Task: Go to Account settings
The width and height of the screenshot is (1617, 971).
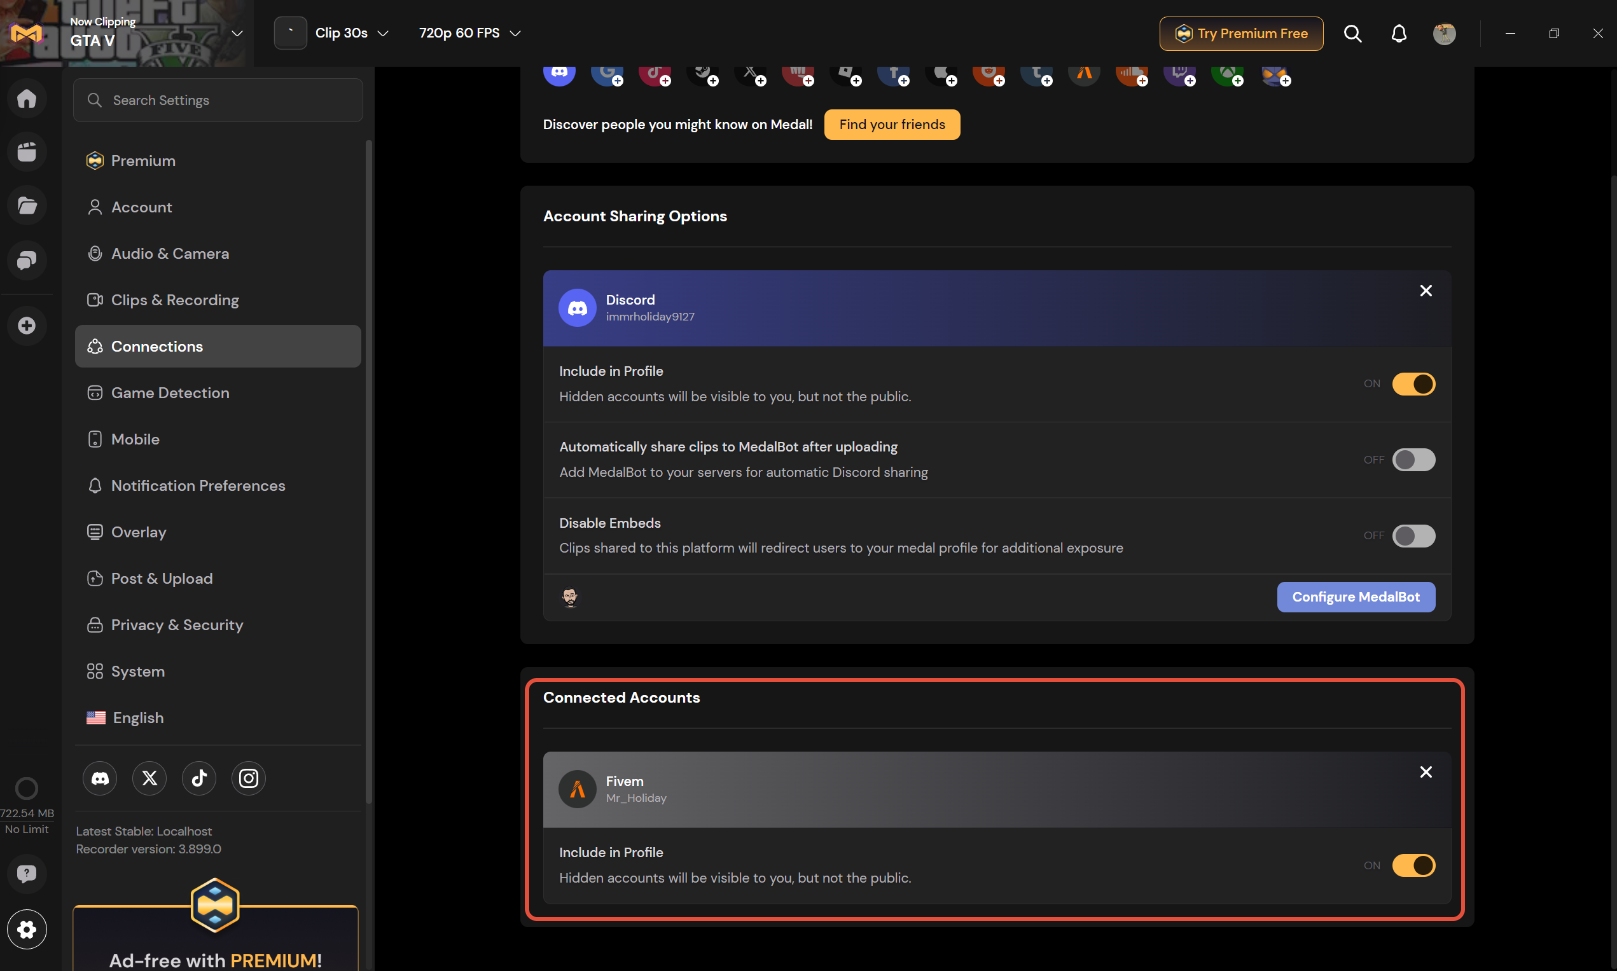Action: tap(218, 207)
